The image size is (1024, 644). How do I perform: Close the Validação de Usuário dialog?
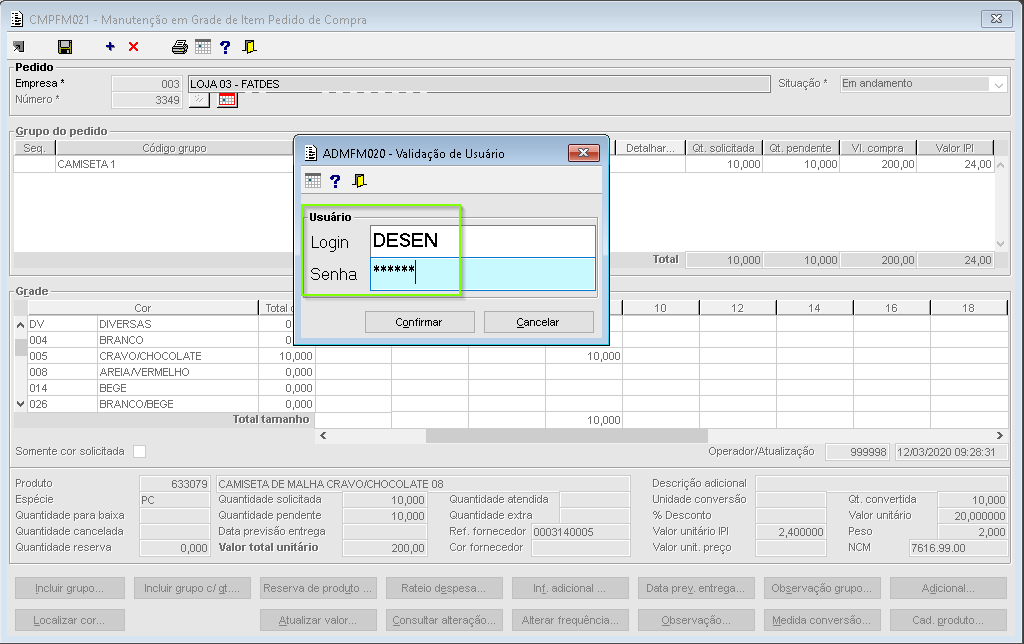pyautogui.click(x=583, y=153)
